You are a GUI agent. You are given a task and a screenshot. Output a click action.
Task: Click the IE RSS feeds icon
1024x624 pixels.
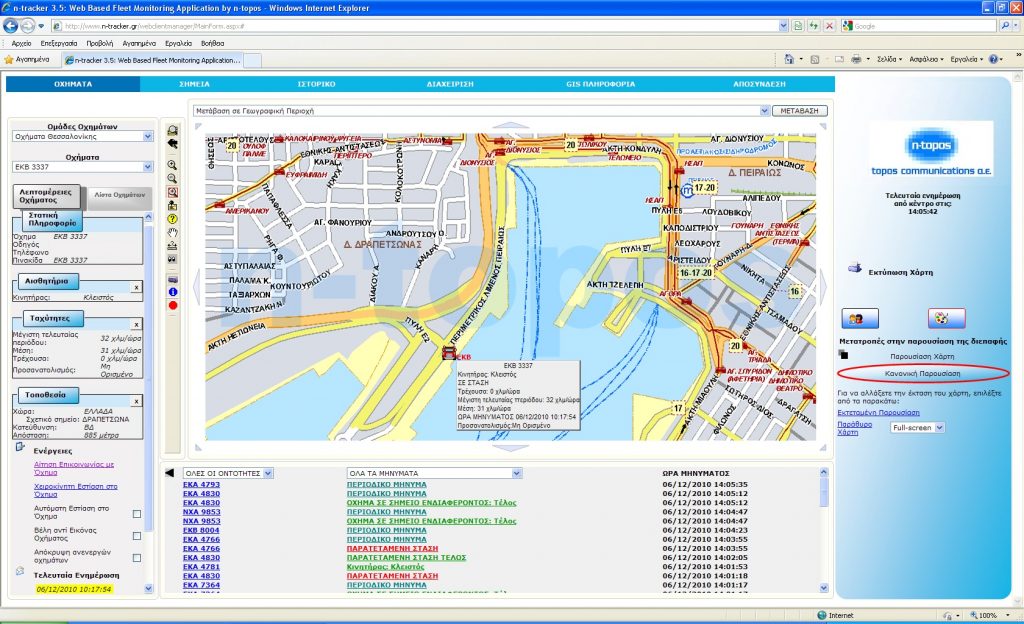click(814, 59)
